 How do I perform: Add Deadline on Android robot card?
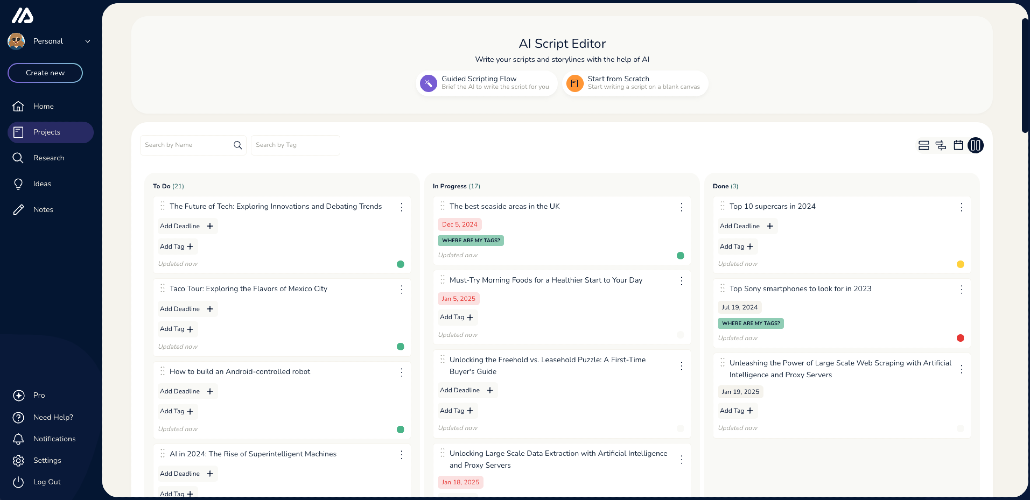(x=187, y=392)
